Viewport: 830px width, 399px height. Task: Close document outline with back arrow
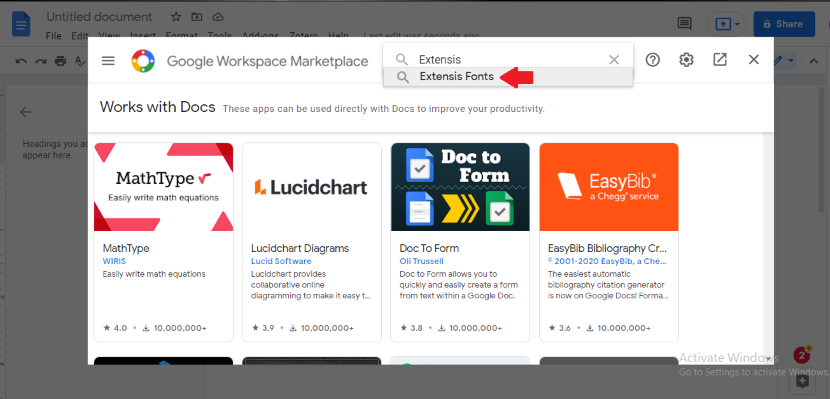(x=25, y=112)
